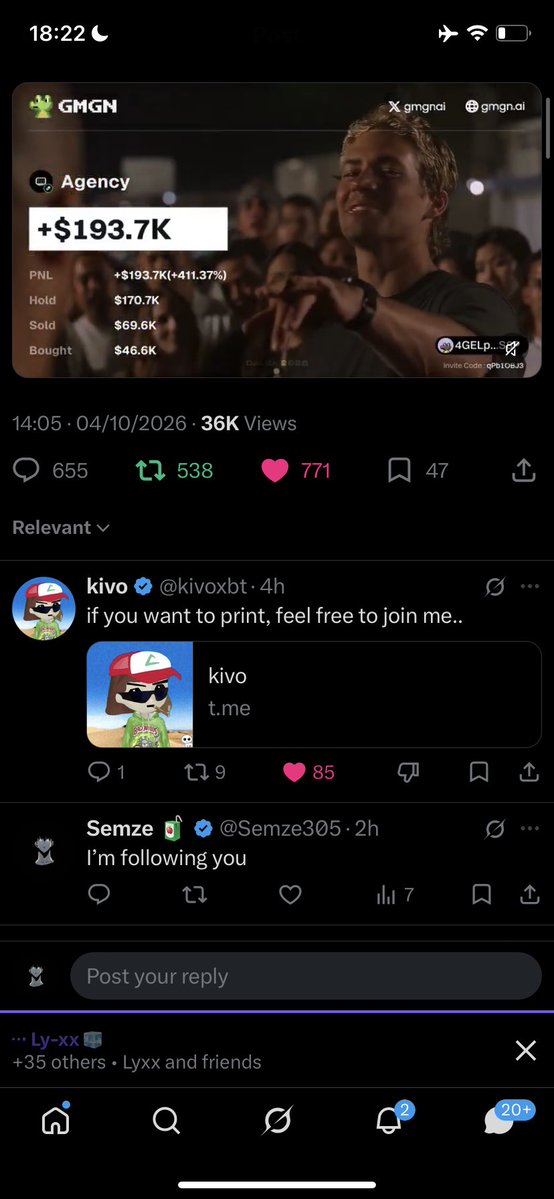Dismiss the Lyxx and friends banner

pos(526,1051)
